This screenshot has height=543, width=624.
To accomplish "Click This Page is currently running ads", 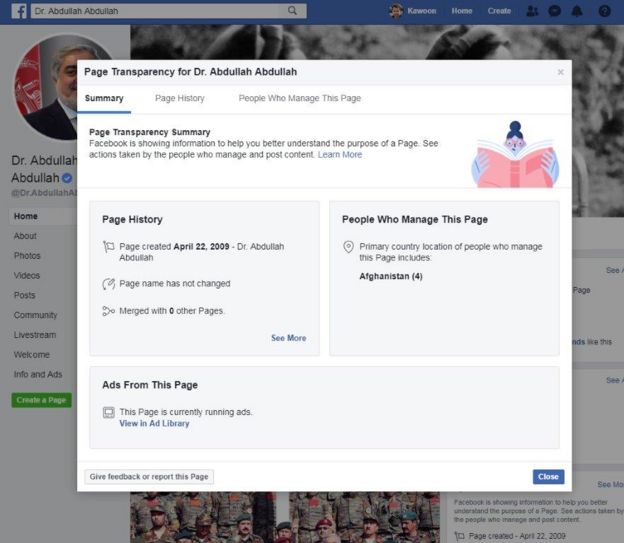I will click(186, 412).
